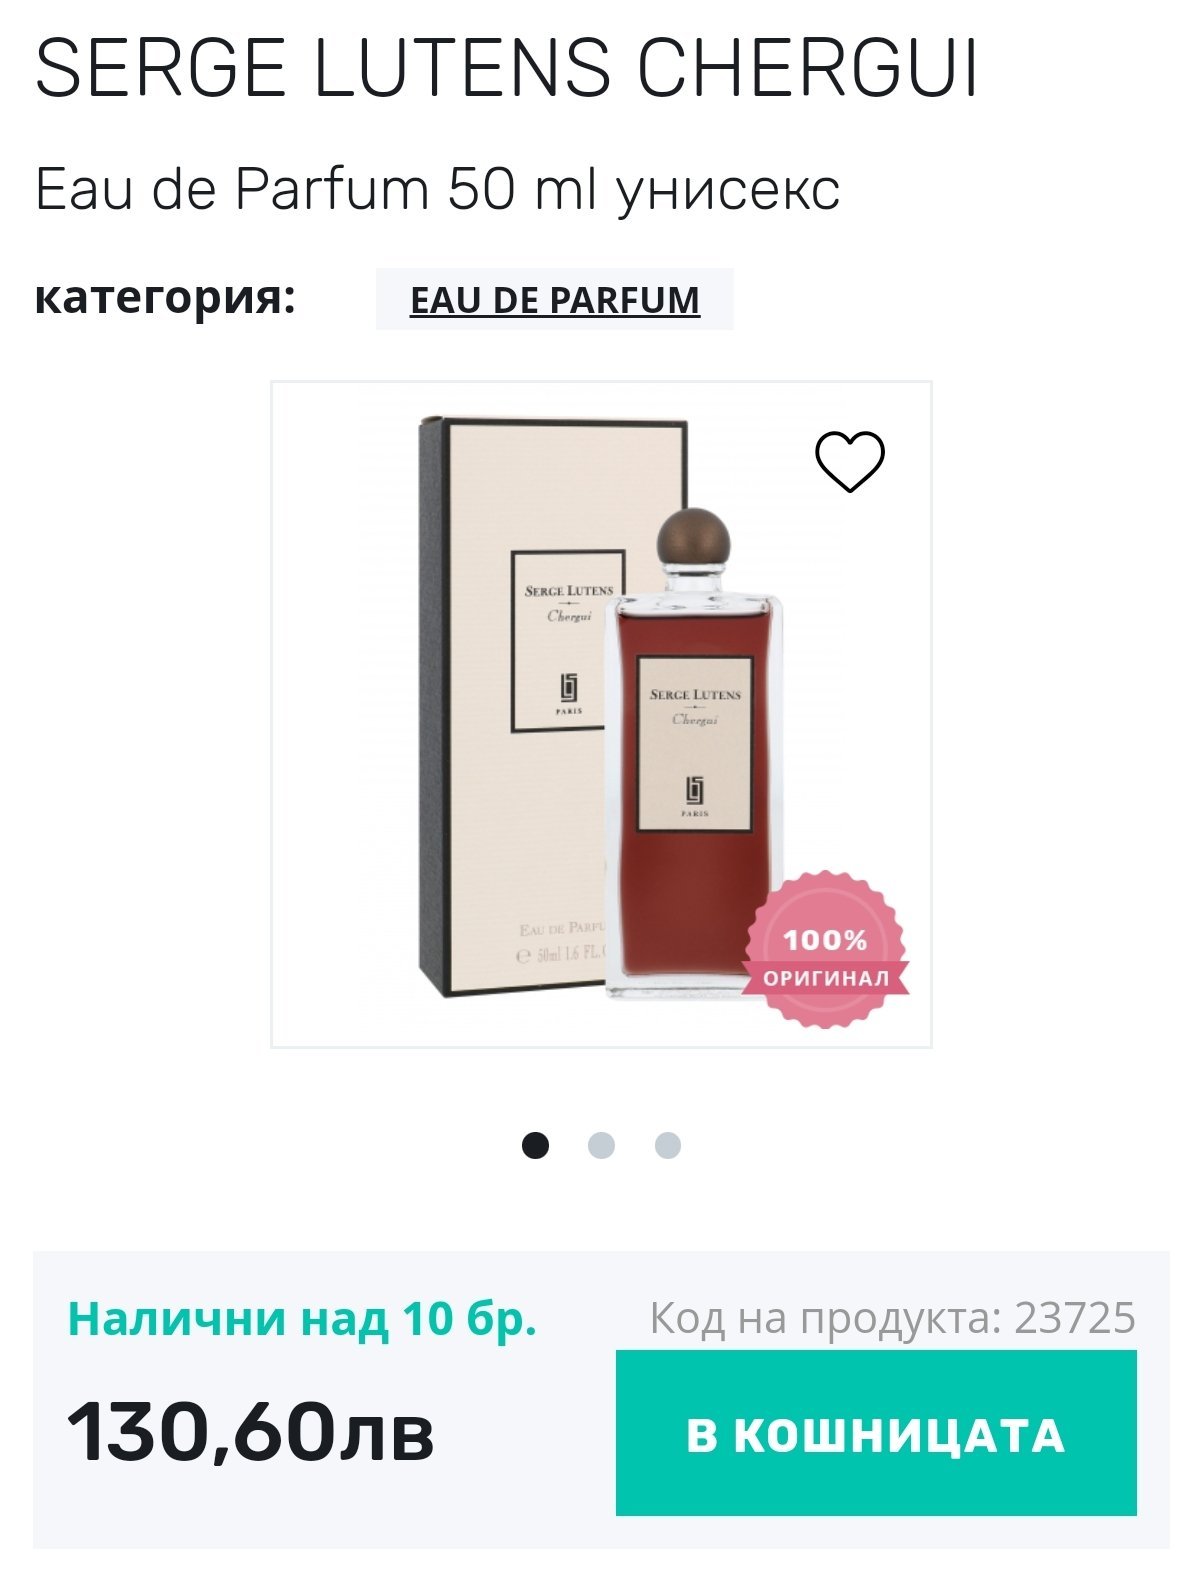Add to cart with В КОШНИЦАТА button
The width and height of the screenshot is (1200, 1589).
click(876, 1433)
